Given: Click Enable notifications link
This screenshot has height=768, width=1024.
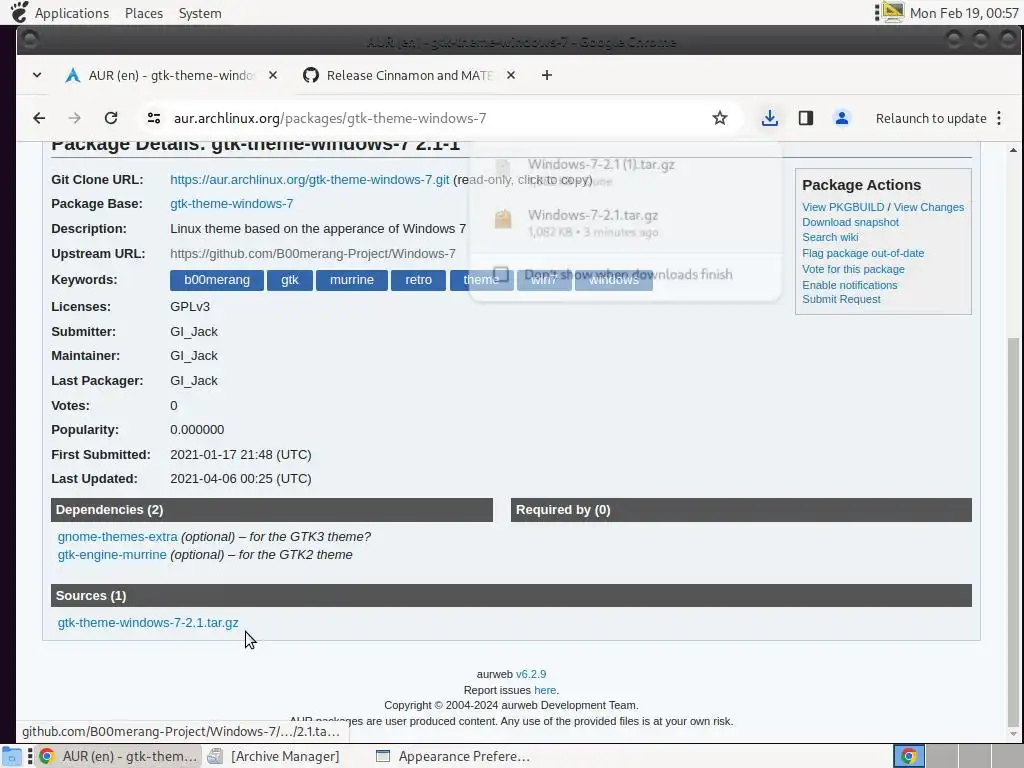Looking at the screenshot, I should [x=850, y=285].
